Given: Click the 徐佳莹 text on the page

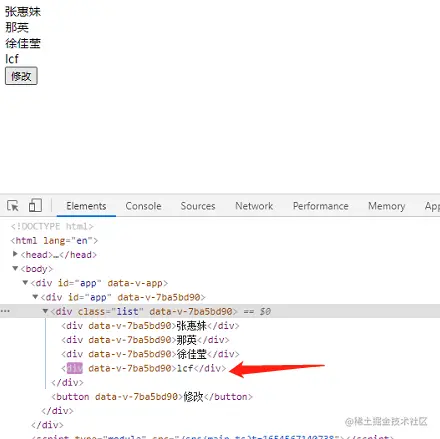Looking at the screenshot, I should tap(23, 43).
